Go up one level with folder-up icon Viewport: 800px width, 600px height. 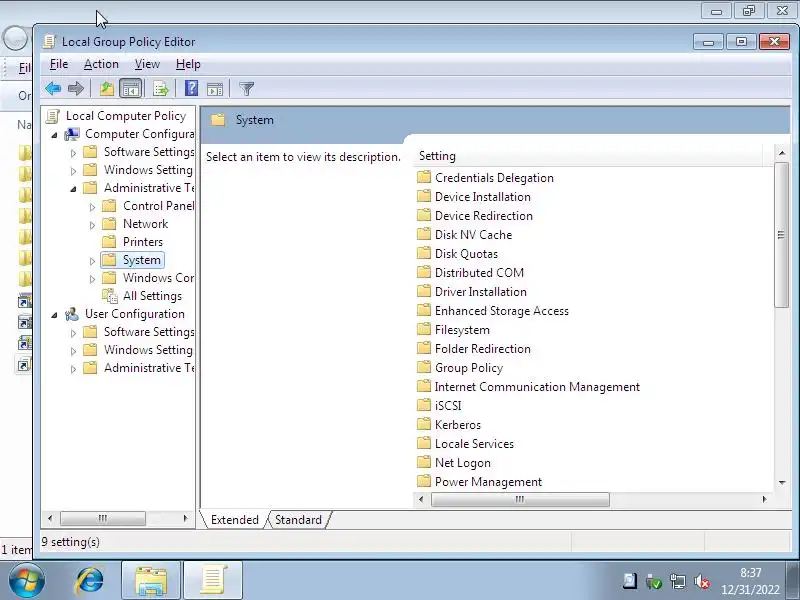(107, 89)
